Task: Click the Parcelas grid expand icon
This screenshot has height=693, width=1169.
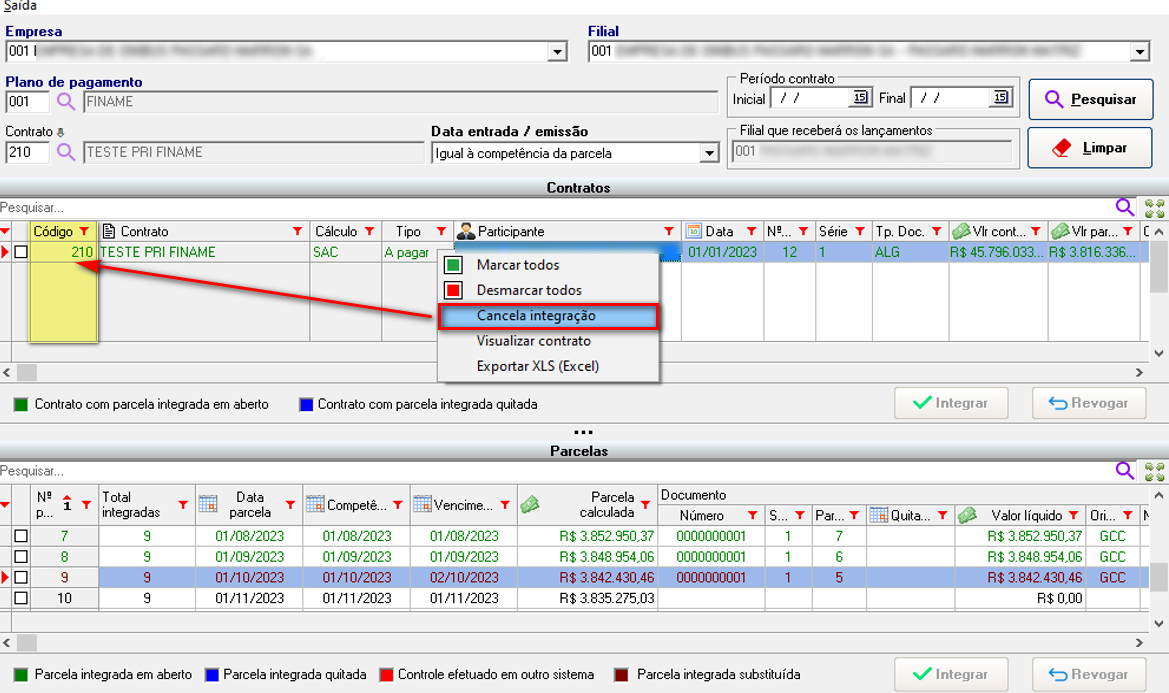Action: click(1154, 472)
